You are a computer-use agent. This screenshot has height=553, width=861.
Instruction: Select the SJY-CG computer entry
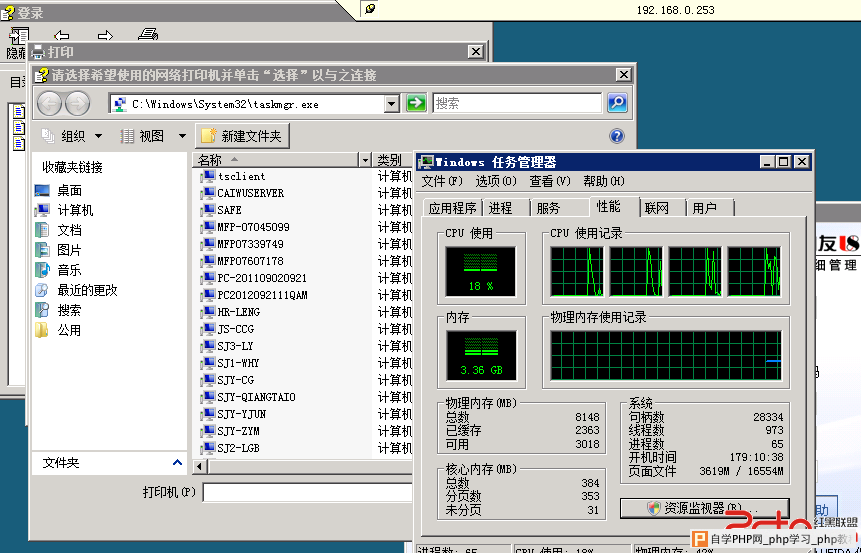point(227,381)
